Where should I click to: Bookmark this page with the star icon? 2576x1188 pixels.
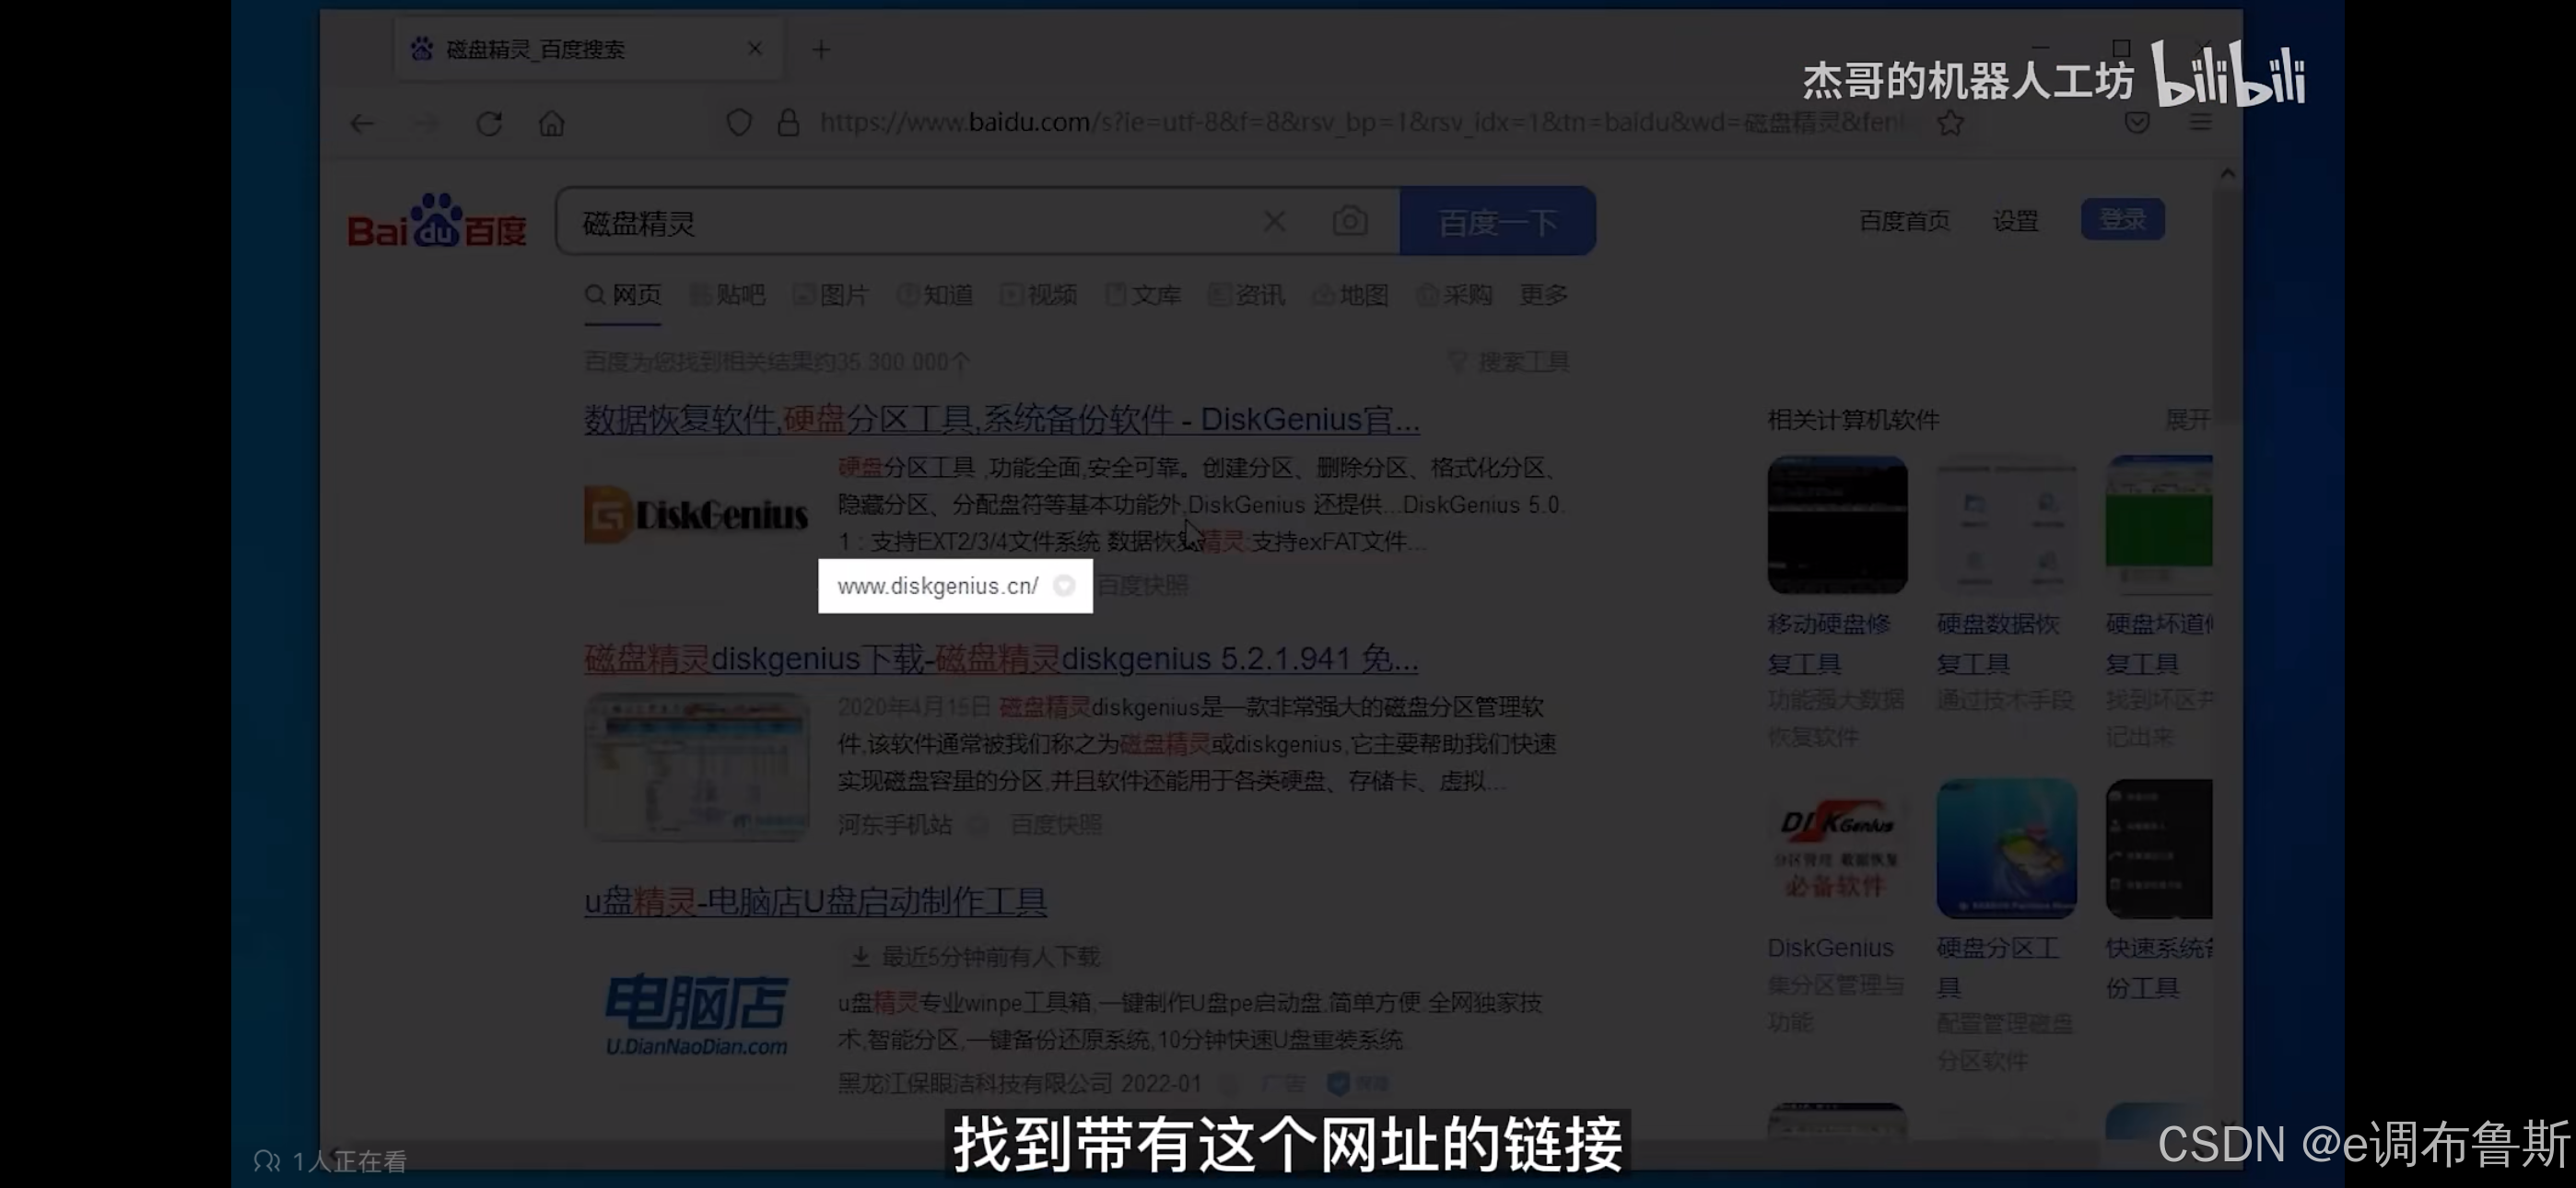point(1950,123)
